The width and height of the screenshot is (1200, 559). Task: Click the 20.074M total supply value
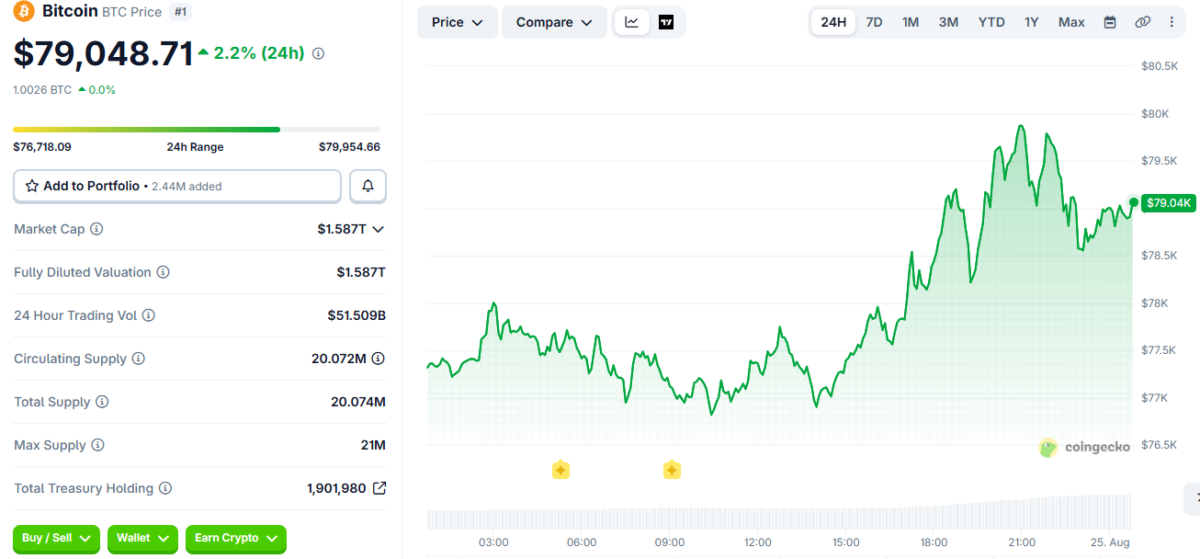point(358,402)
